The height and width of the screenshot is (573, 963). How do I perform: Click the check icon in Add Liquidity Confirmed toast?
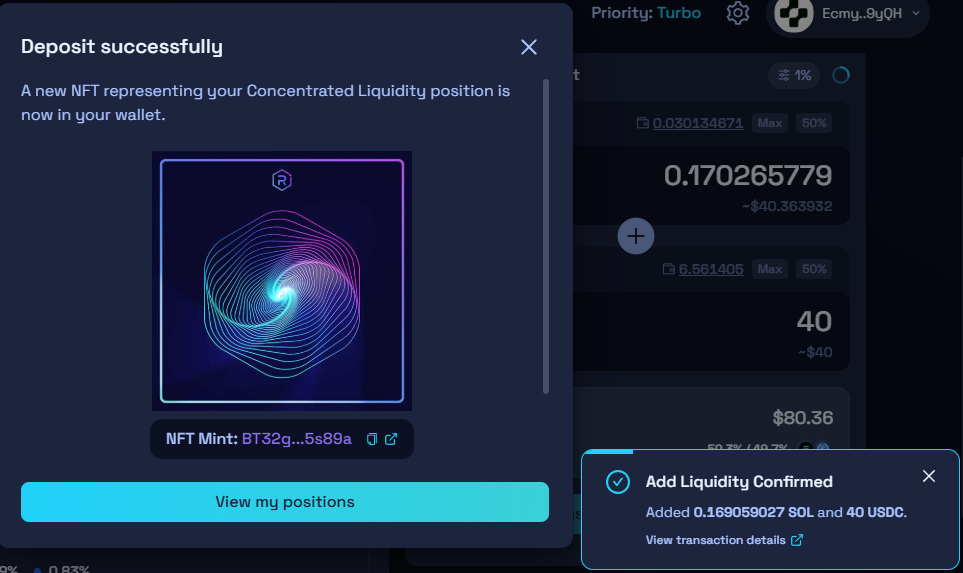pyautogui.click(x=618, y=482)
